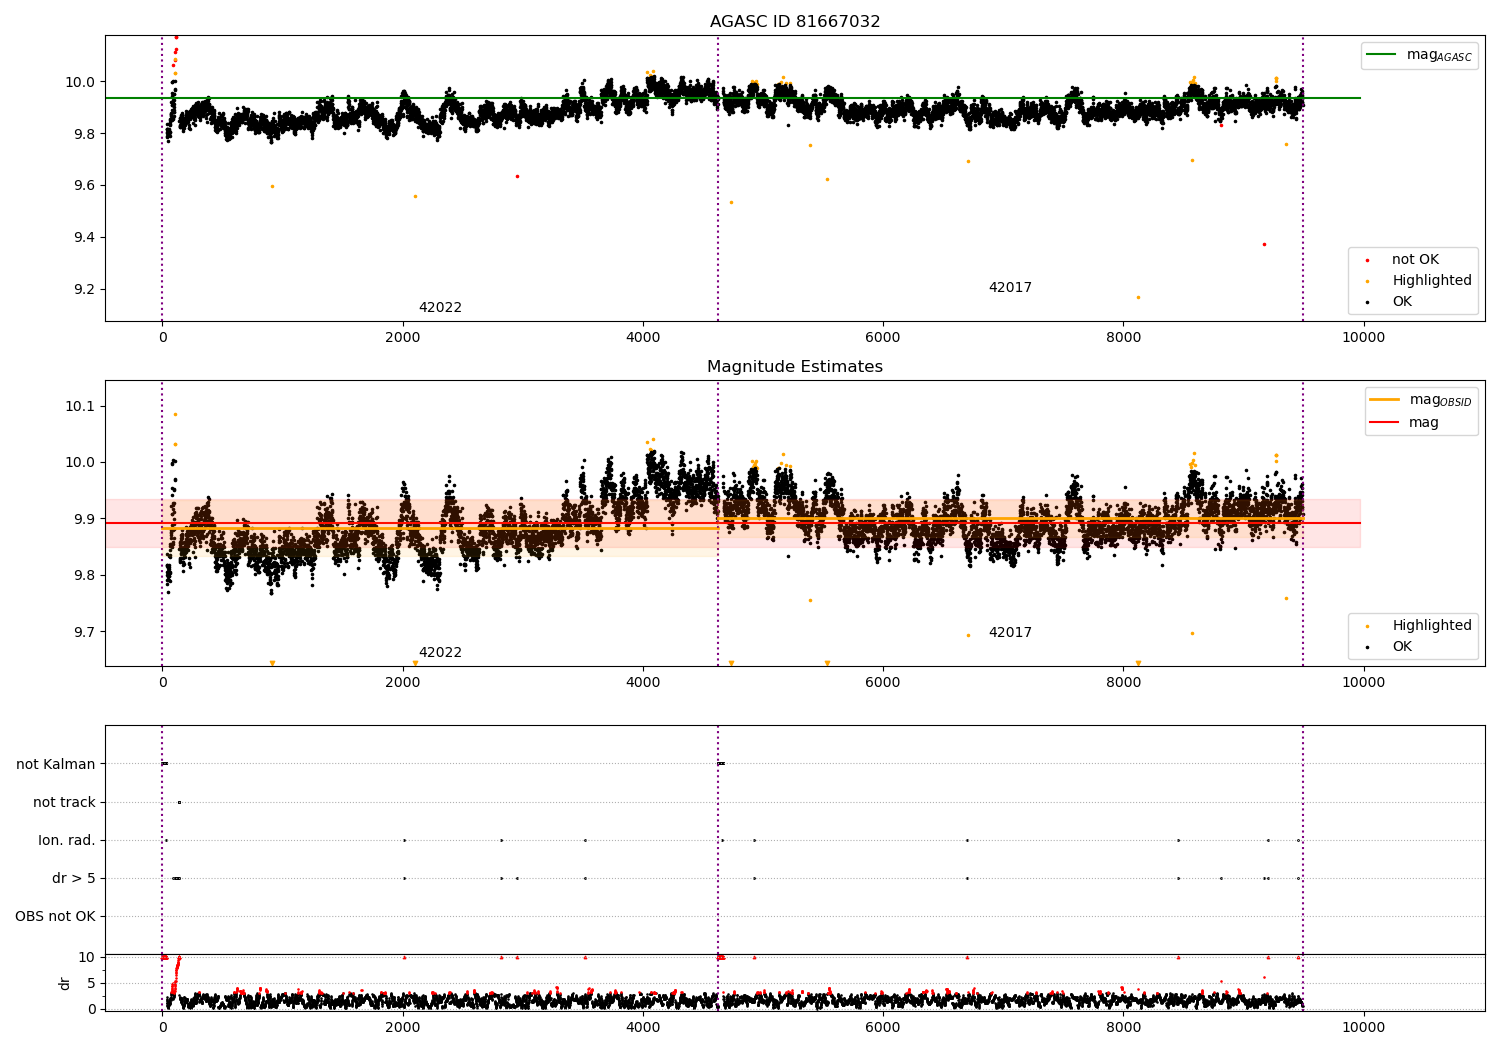Click the "dr > 5" axis label

[x=74, y=879]
